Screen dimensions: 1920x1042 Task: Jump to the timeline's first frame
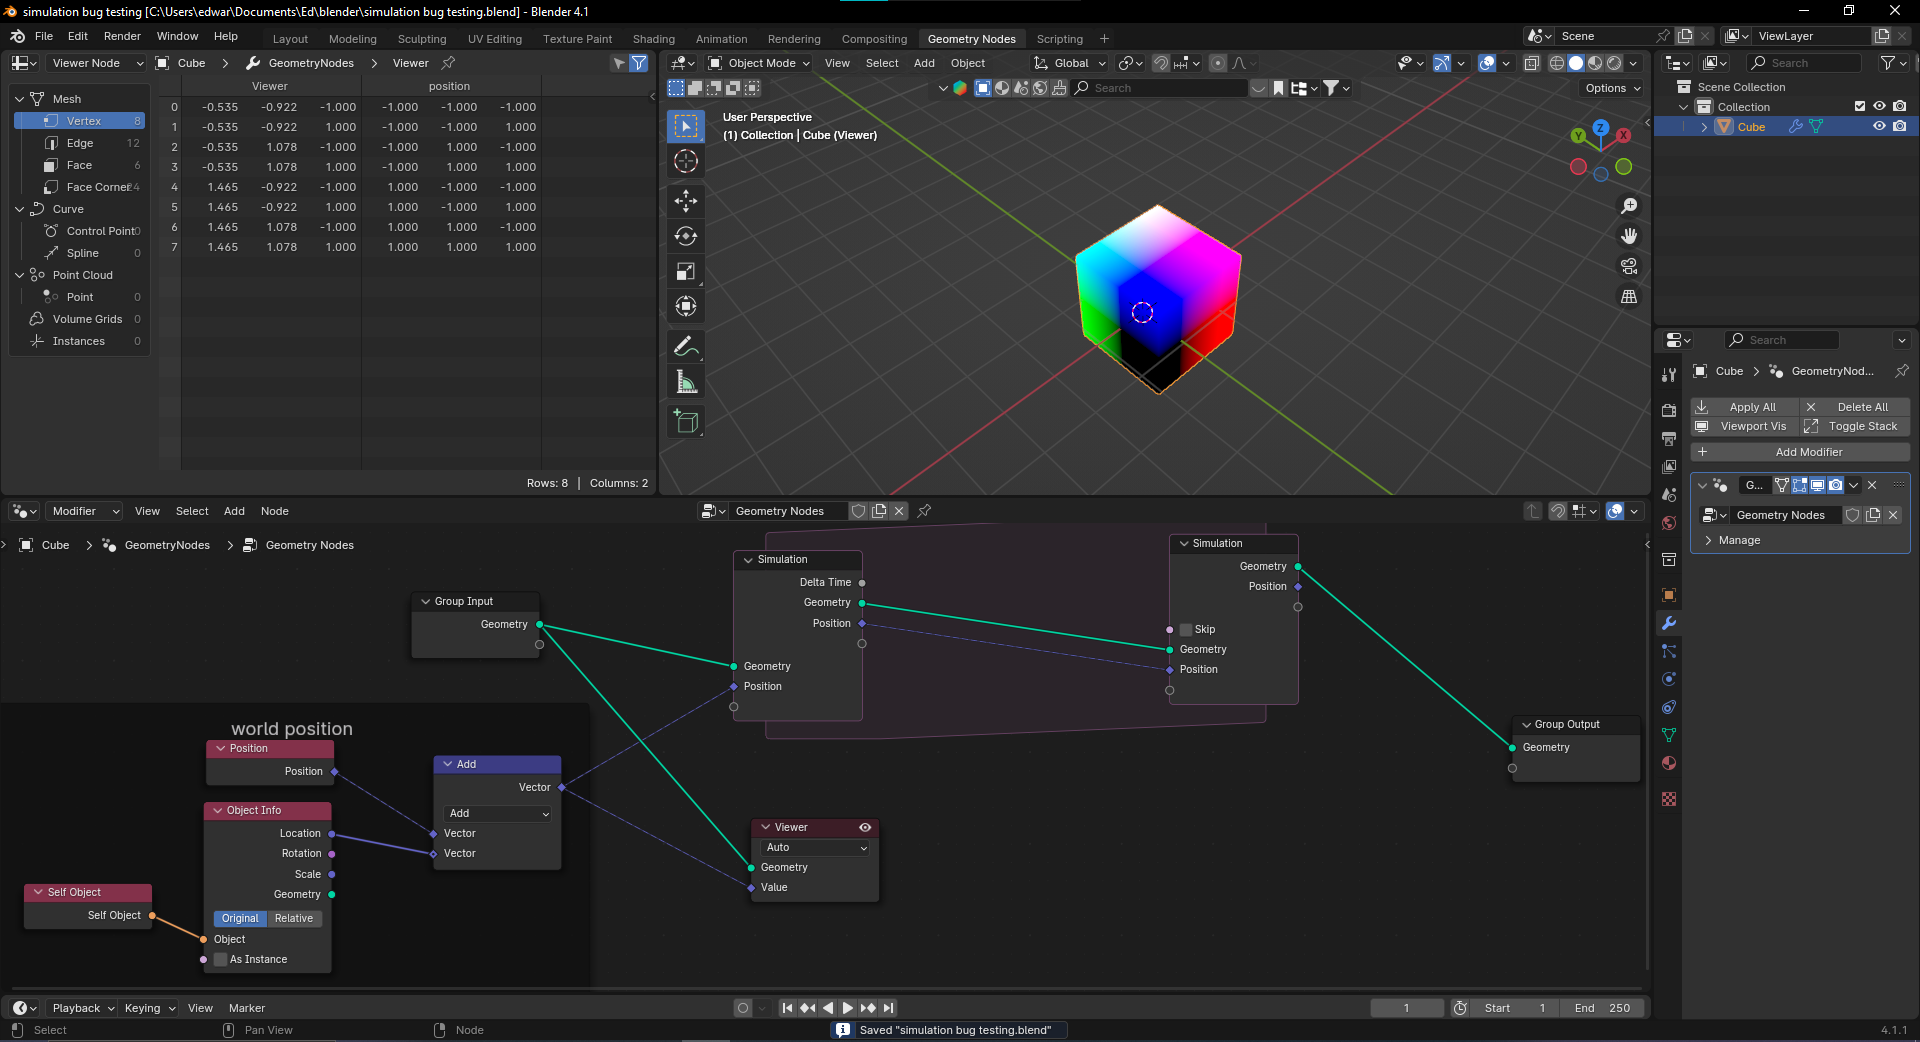click(787, 1008)
